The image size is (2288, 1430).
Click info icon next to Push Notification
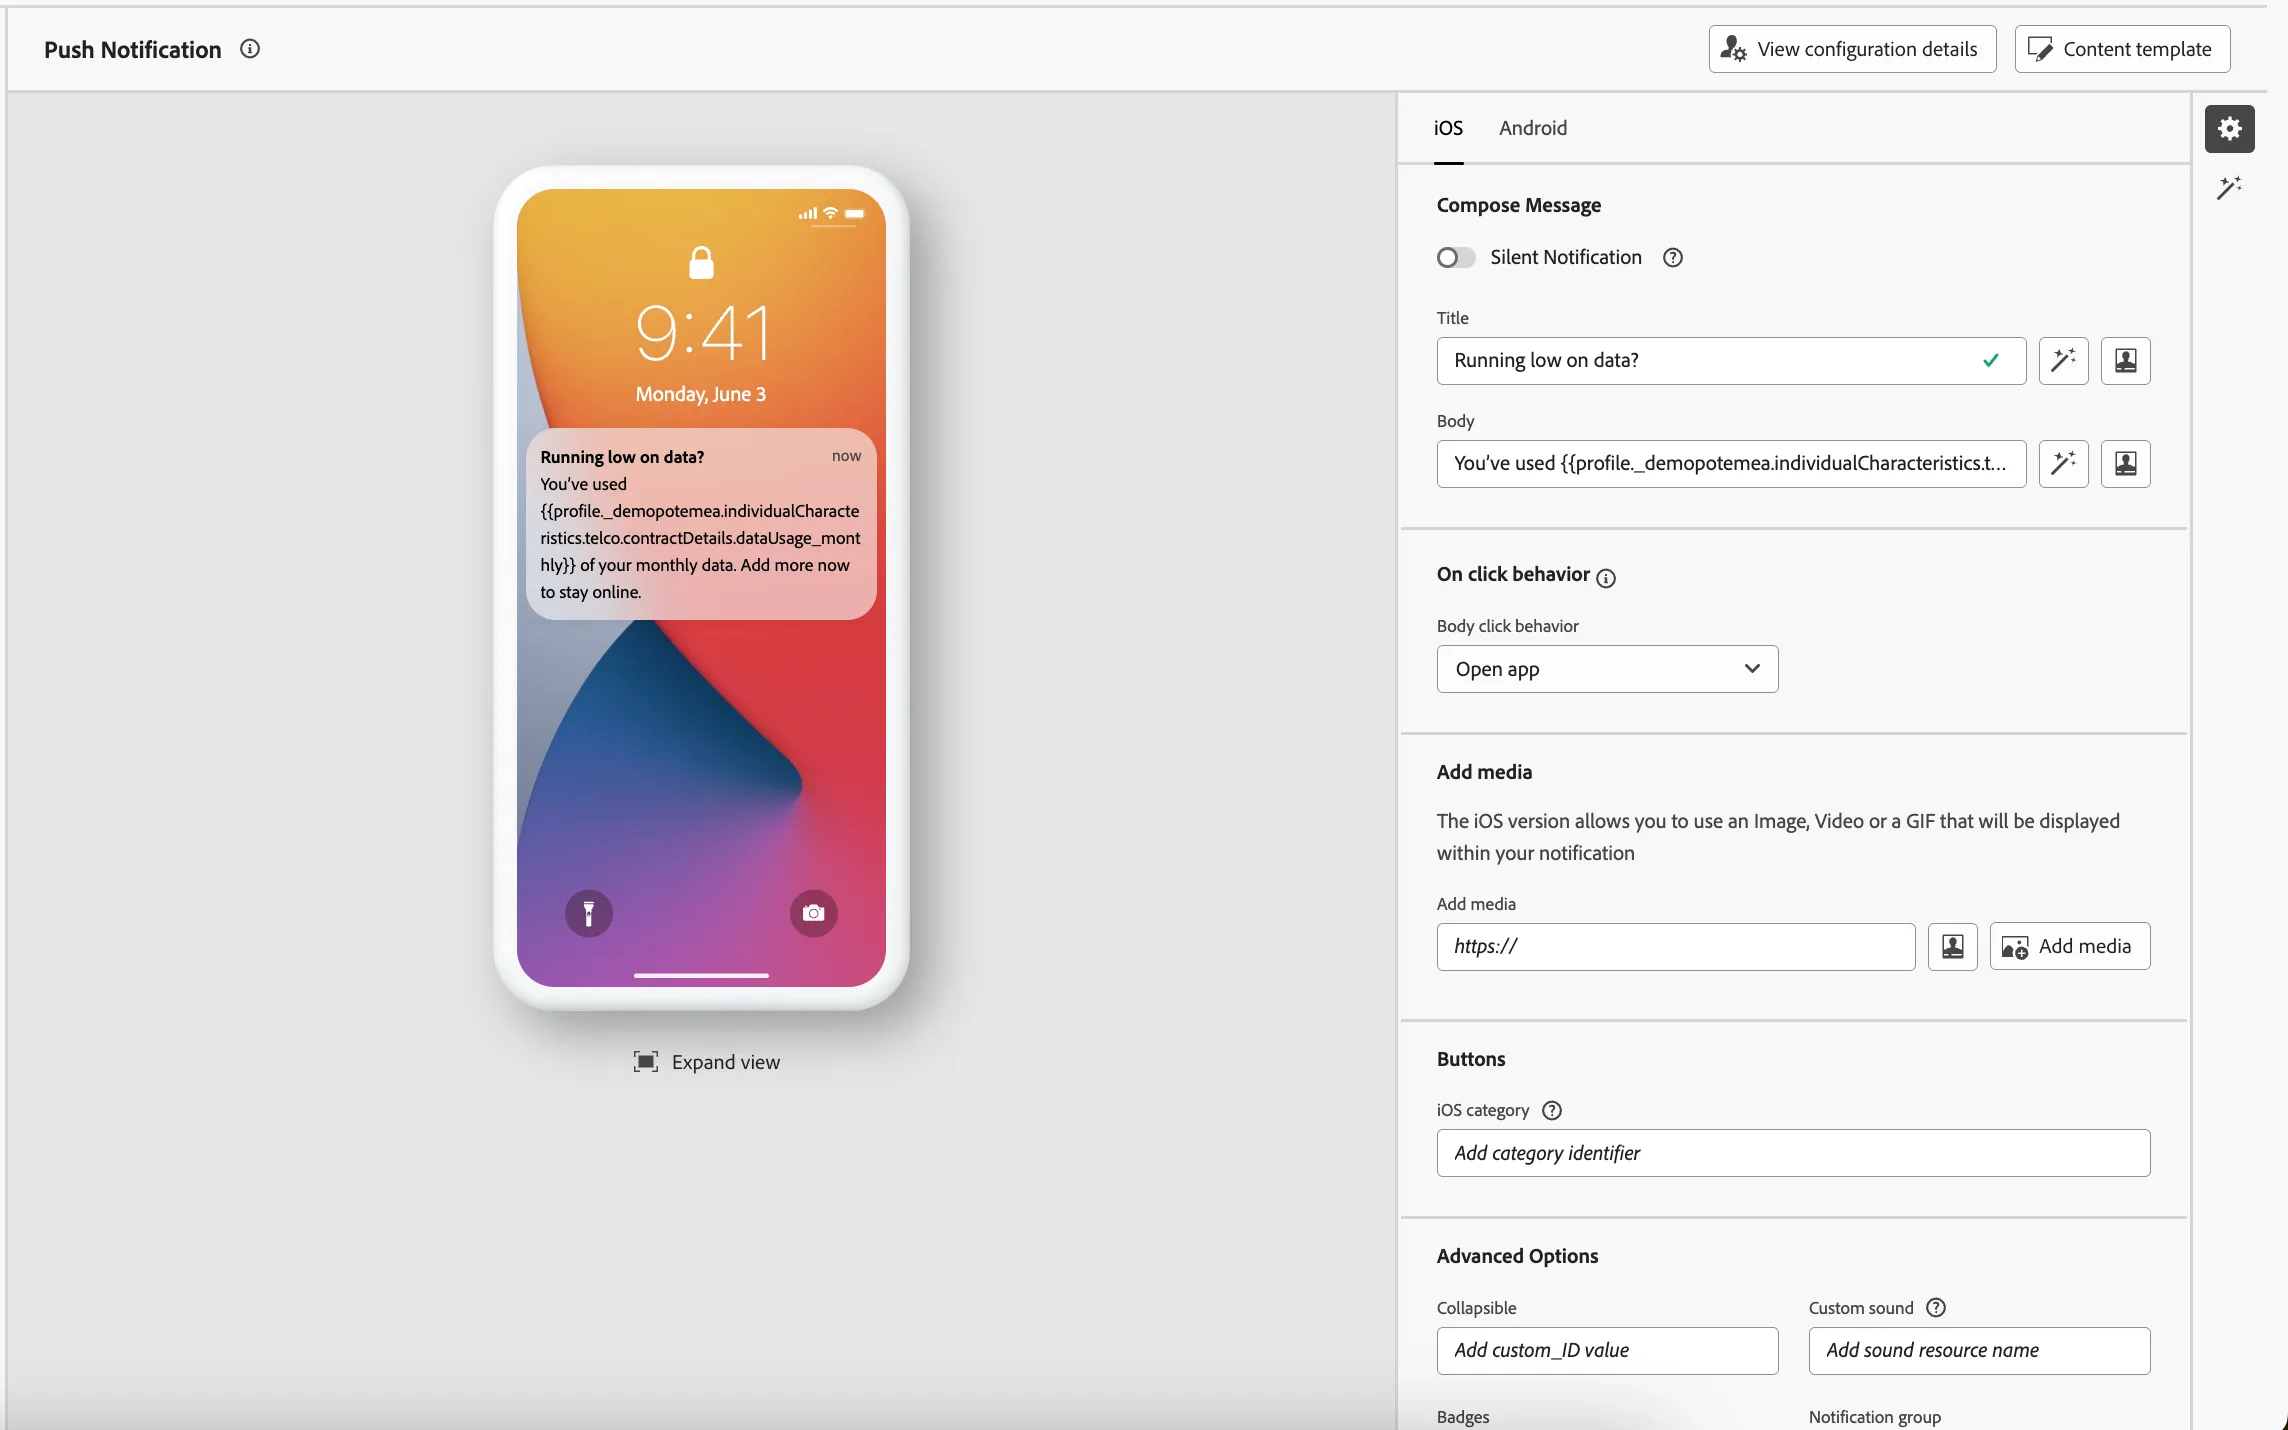250,49
